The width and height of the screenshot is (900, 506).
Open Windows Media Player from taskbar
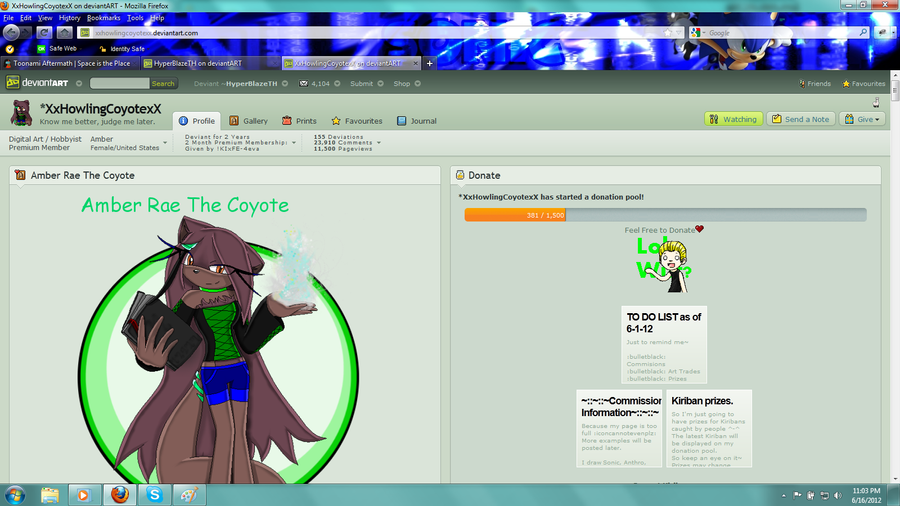pos(84,495)
